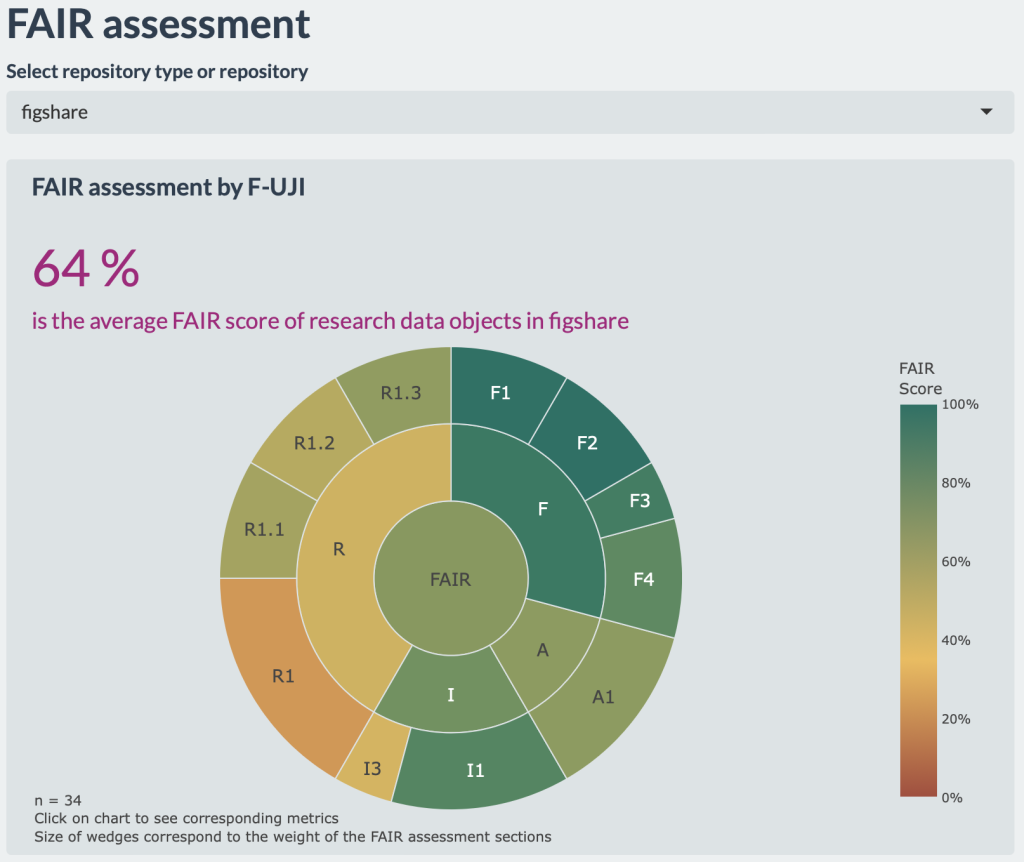
Task: Click the dropdown arrow beside figshare
Action: [x=987, y=113]
